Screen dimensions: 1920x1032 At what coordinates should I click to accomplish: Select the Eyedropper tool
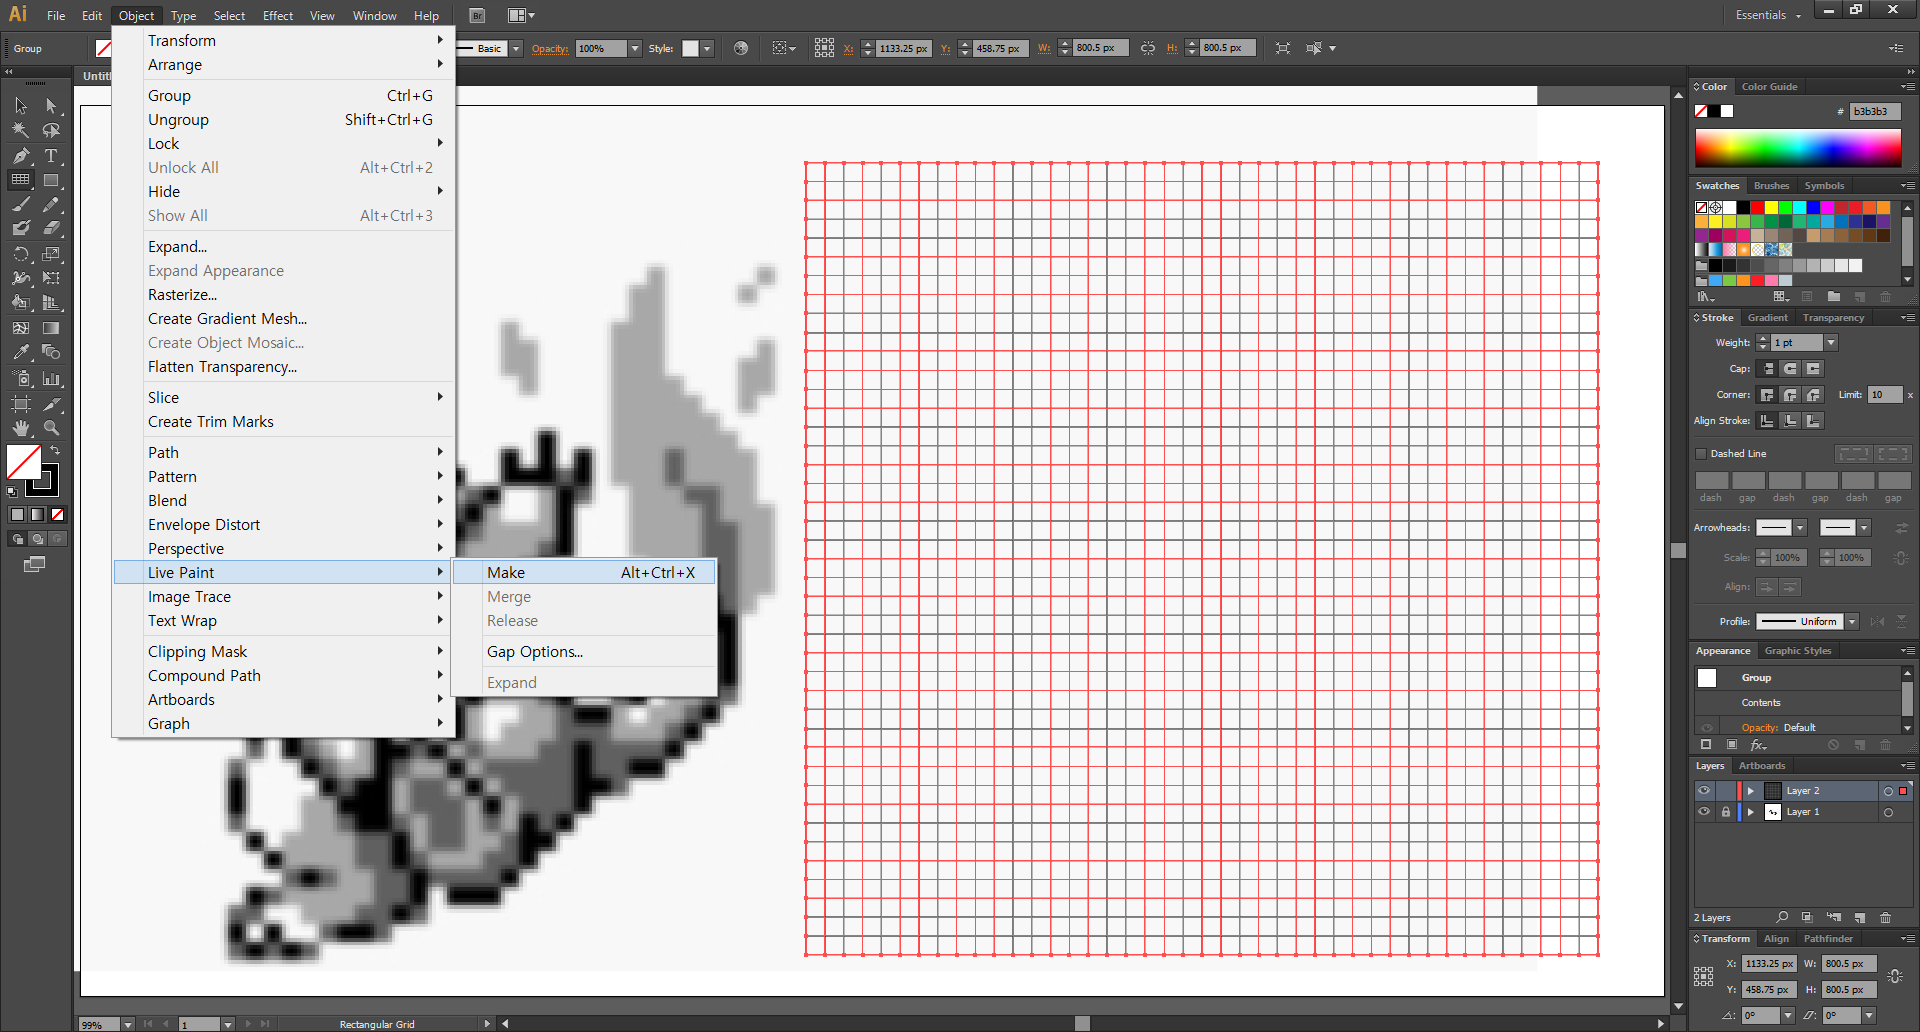(x=21, y=352)
